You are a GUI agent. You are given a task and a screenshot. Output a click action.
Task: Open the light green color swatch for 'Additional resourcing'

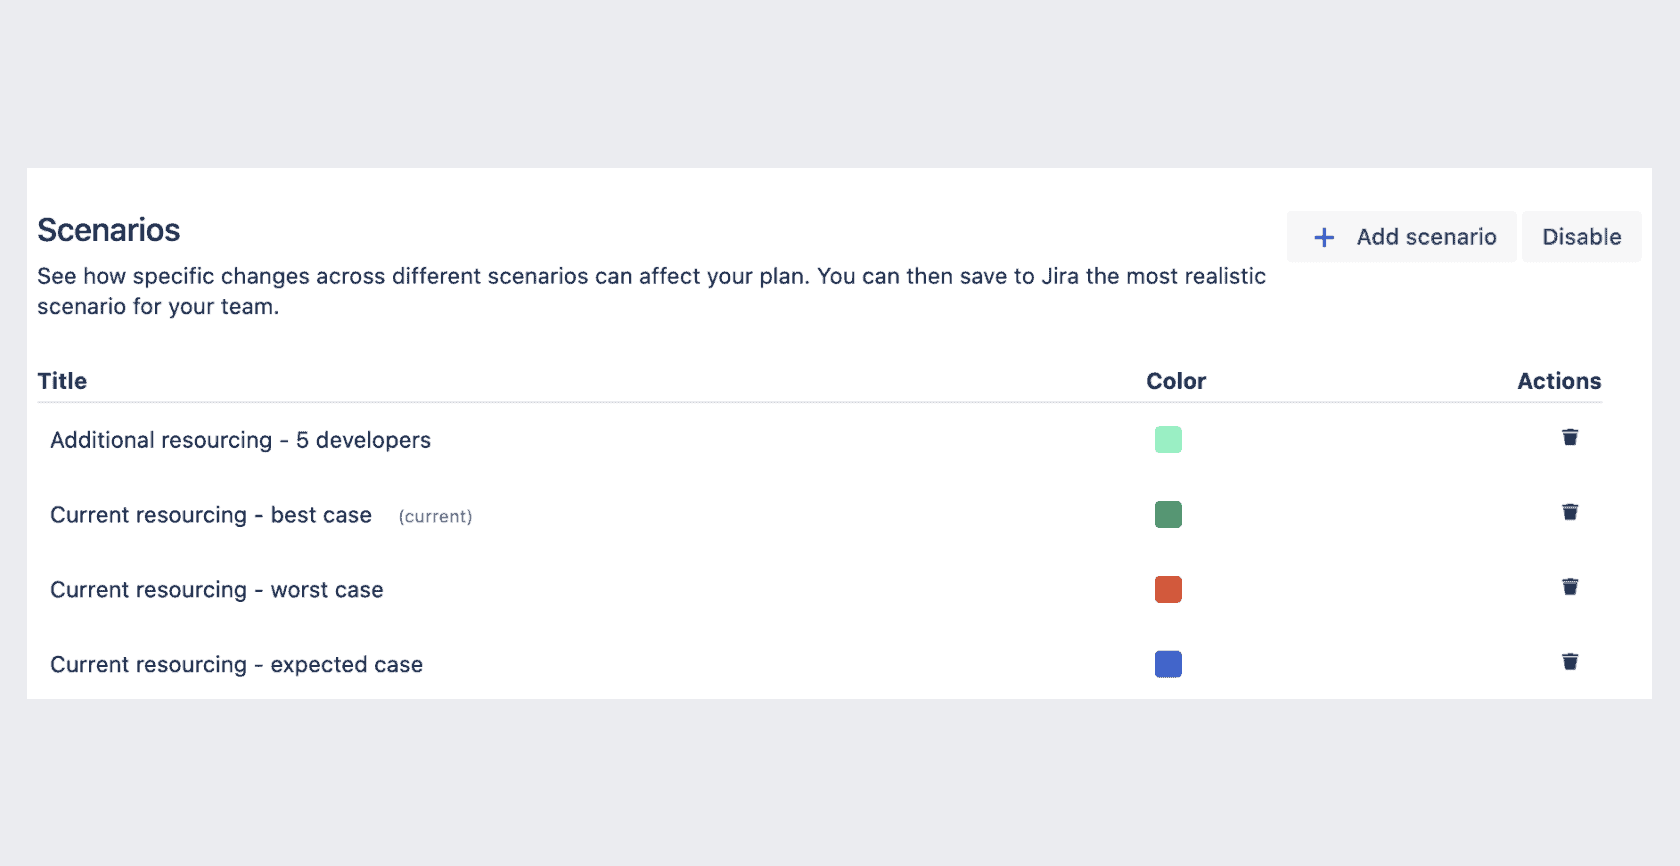pyautogui.click(x=1168, y=439)
